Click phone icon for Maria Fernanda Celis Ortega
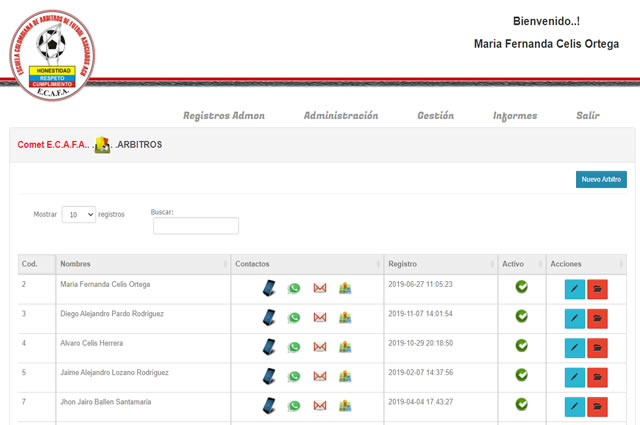The height and width of the screenshot is (425, 640). tap(270, 288)
